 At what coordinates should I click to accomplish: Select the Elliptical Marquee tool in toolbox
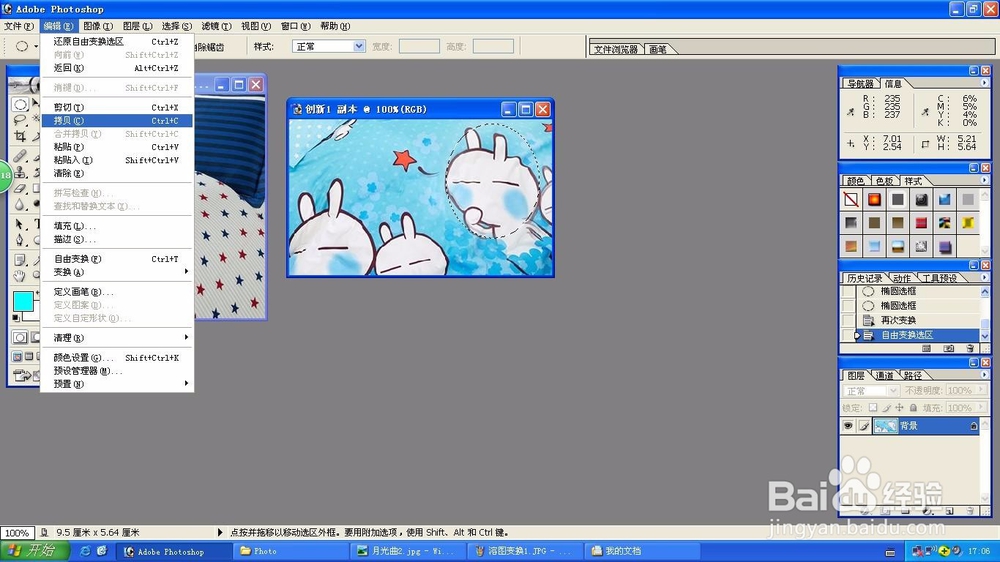(20, 104)
